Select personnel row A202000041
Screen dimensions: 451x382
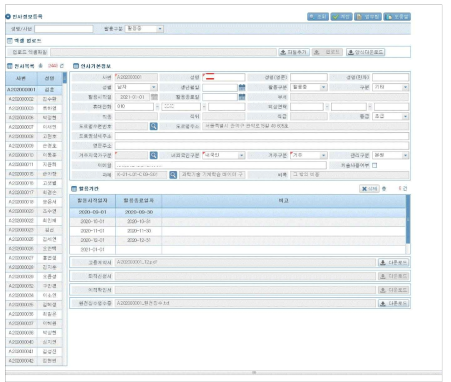(x=34, y=351)
